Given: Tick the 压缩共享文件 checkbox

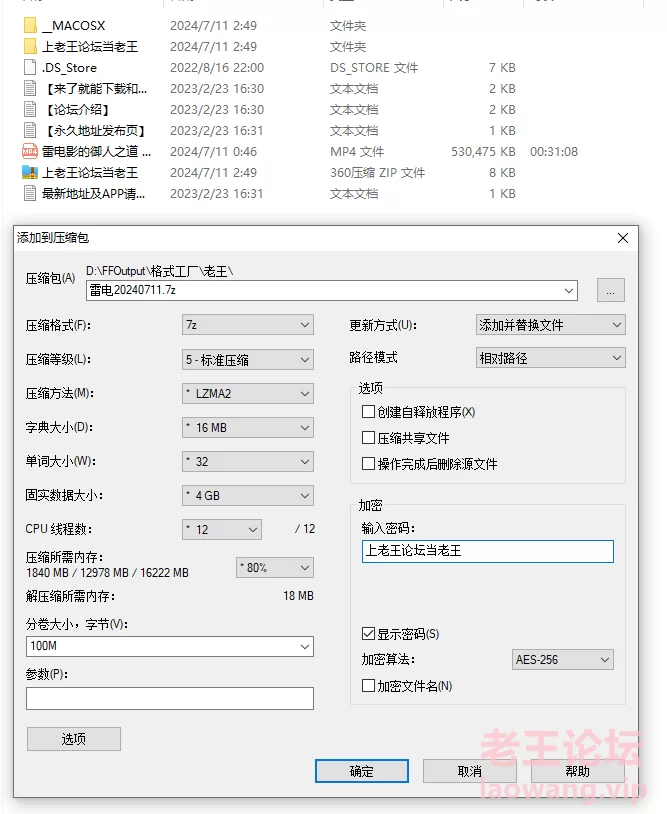Looking at the screenshot, I should (x=368, y=438).
